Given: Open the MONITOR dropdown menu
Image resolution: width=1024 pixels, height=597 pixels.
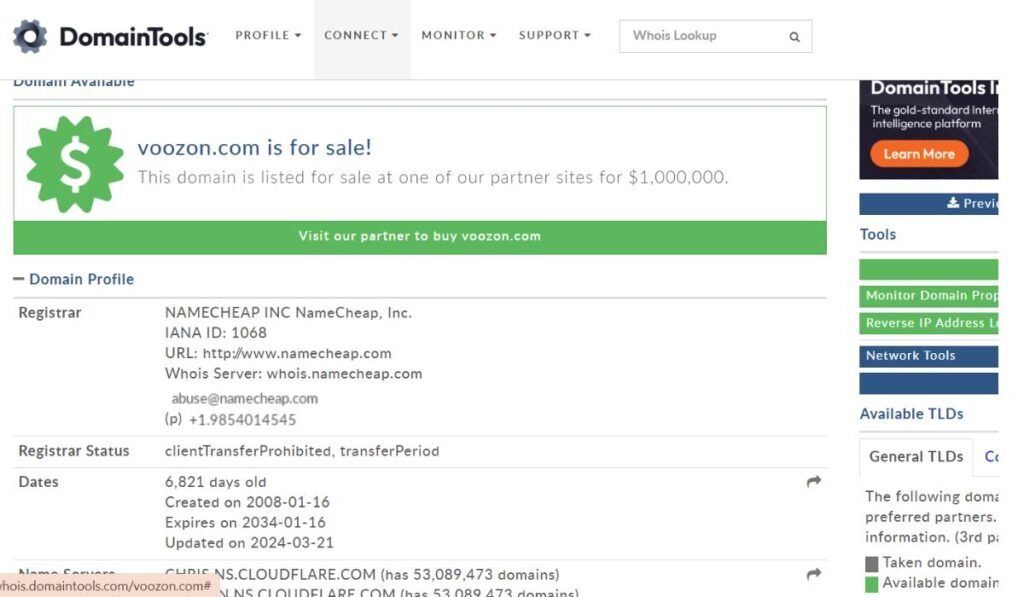Looking at the screenshot, I should tap(458, 35).
